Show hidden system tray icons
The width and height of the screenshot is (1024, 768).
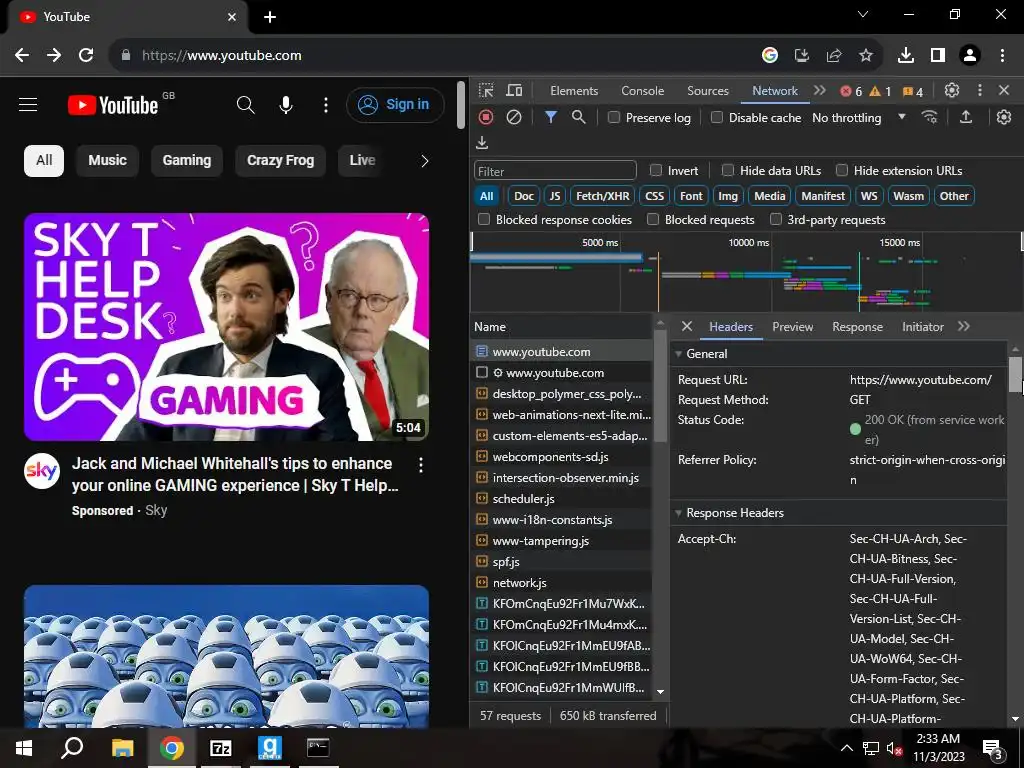tap(846, 748)
